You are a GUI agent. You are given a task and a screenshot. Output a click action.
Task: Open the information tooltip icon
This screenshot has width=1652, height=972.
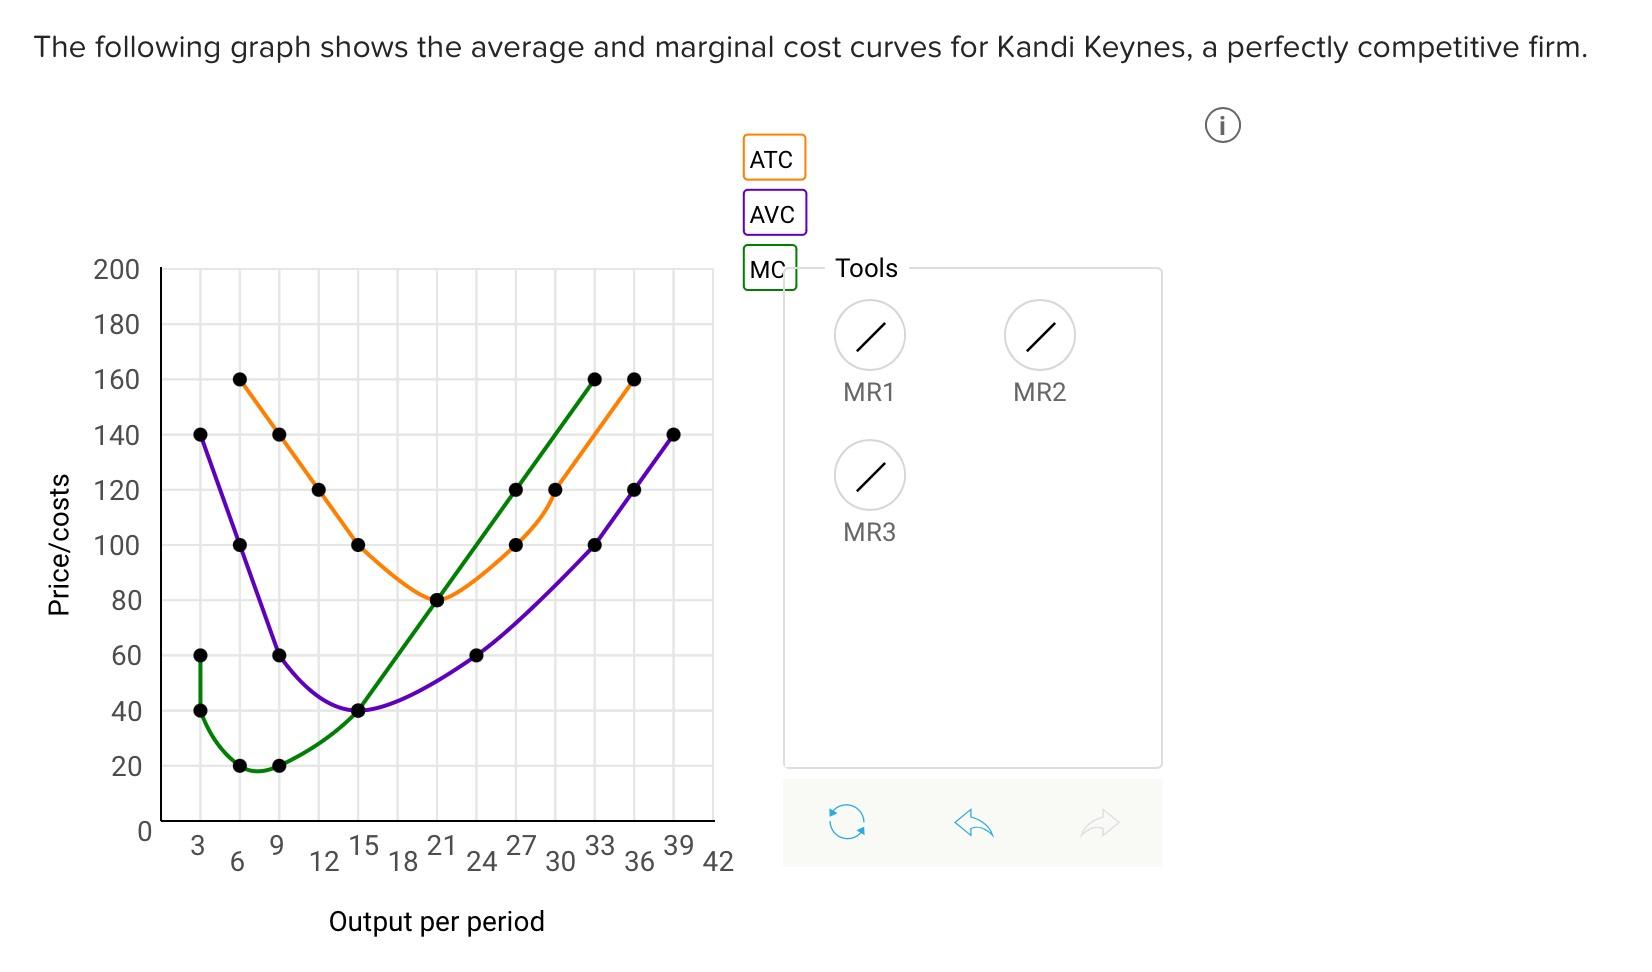point(1222,124)
